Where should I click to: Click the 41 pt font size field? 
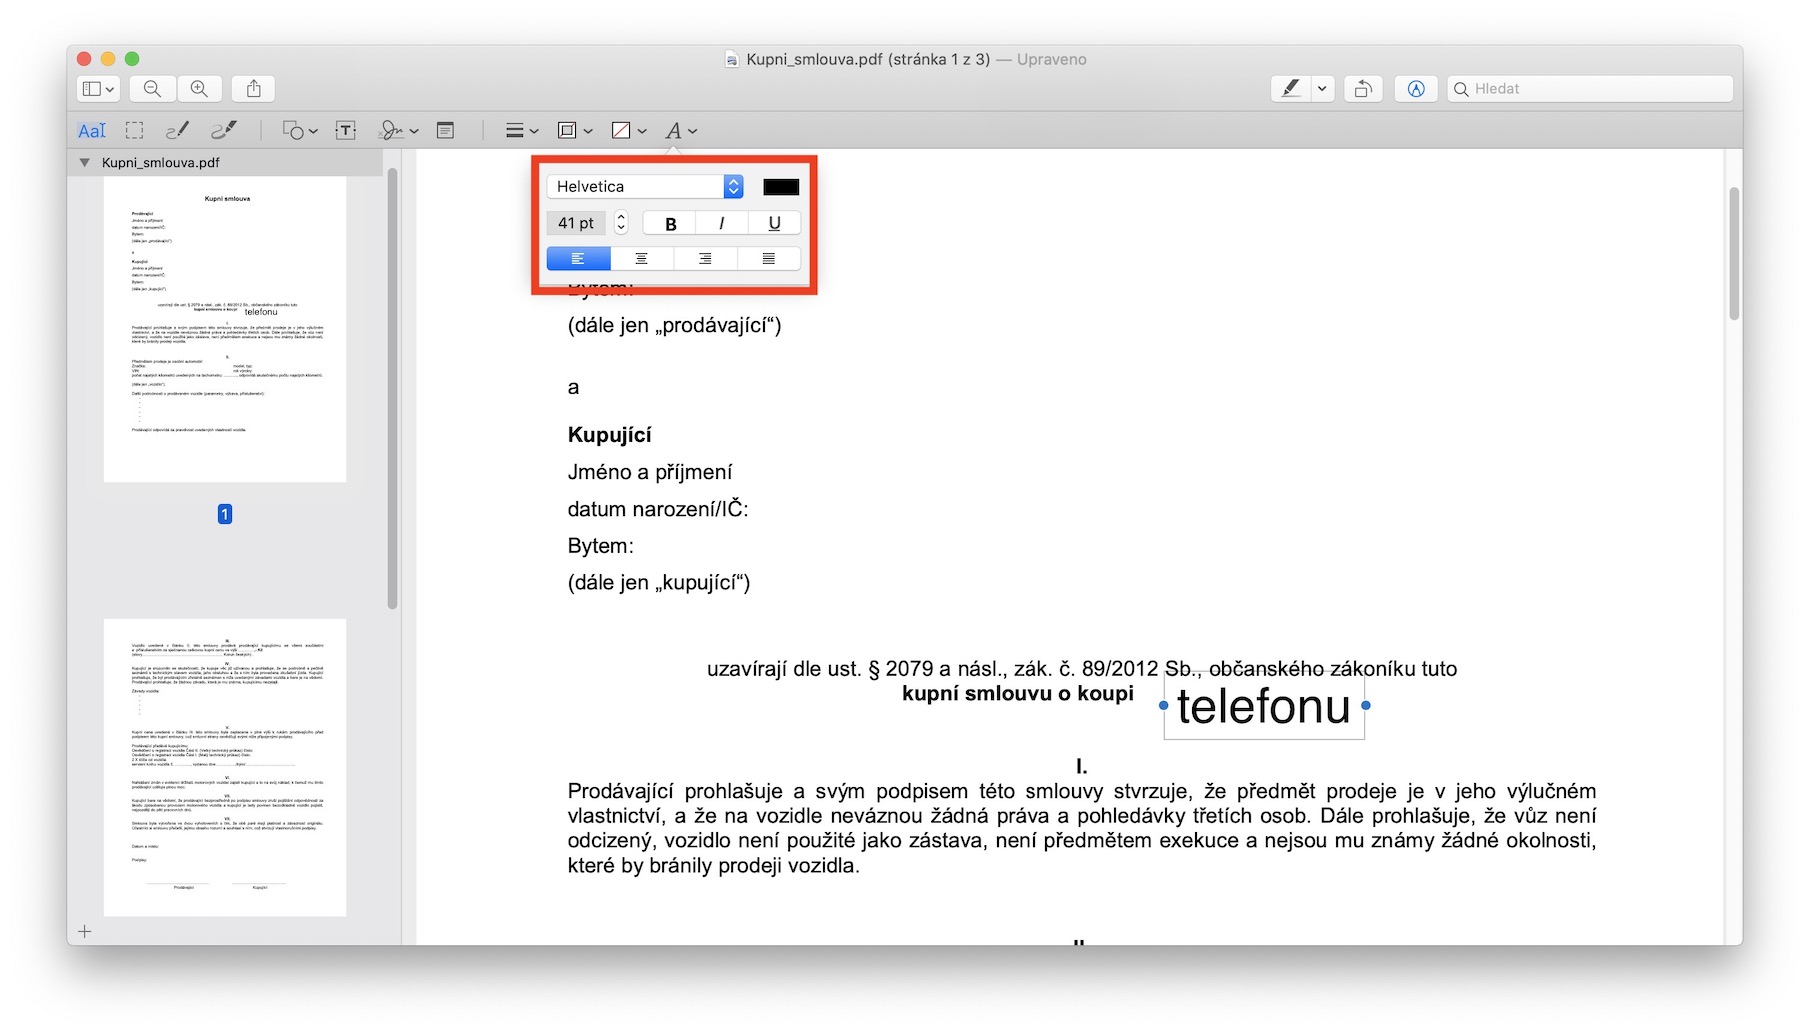pos(576,223)
